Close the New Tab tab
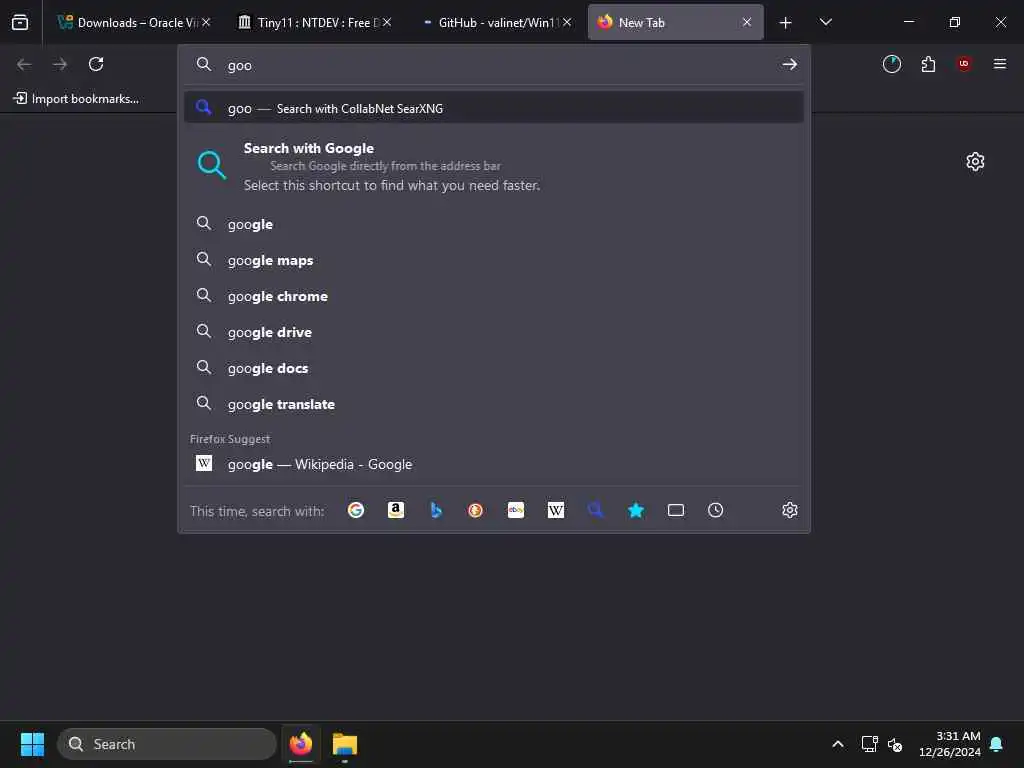The image size is (1024, 768). pos(746,22)
